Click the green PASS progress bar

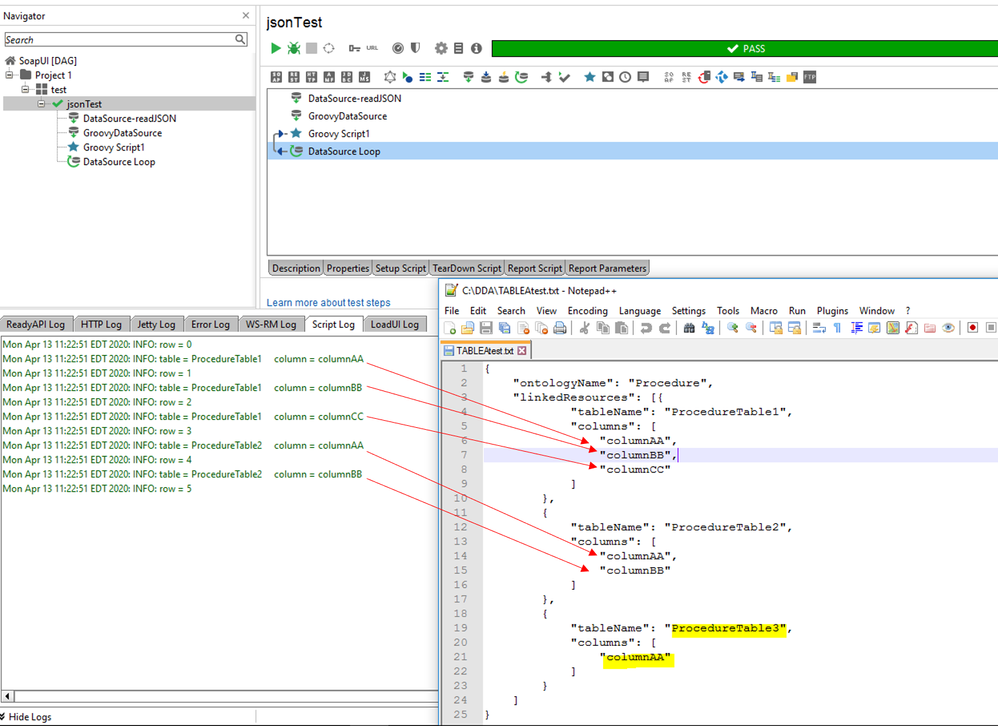744,48
